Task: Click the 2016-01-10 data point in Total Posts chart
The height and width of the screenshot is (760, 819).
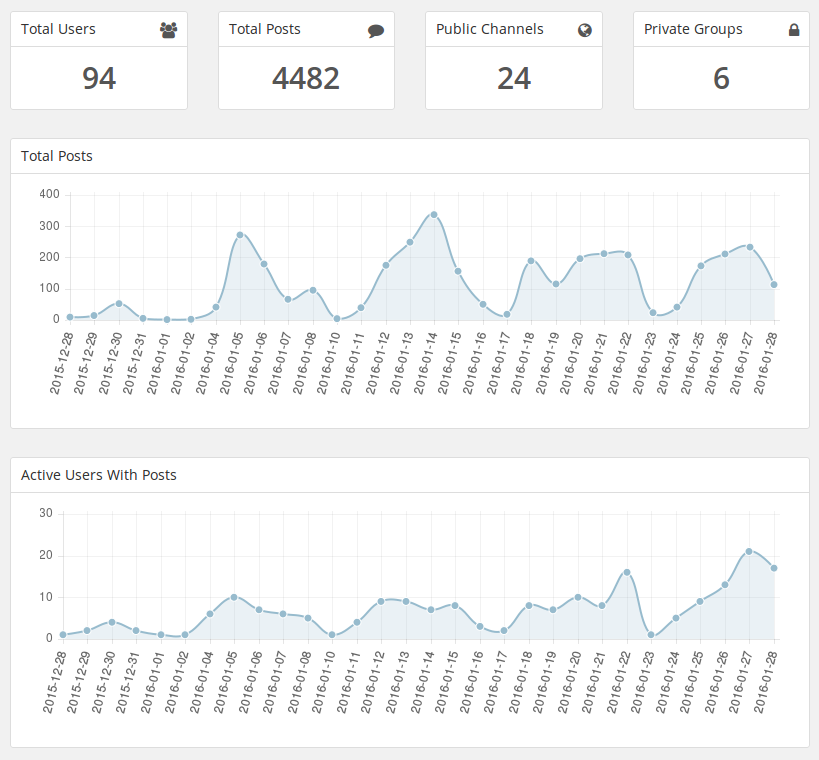Action: click(337, 319)
